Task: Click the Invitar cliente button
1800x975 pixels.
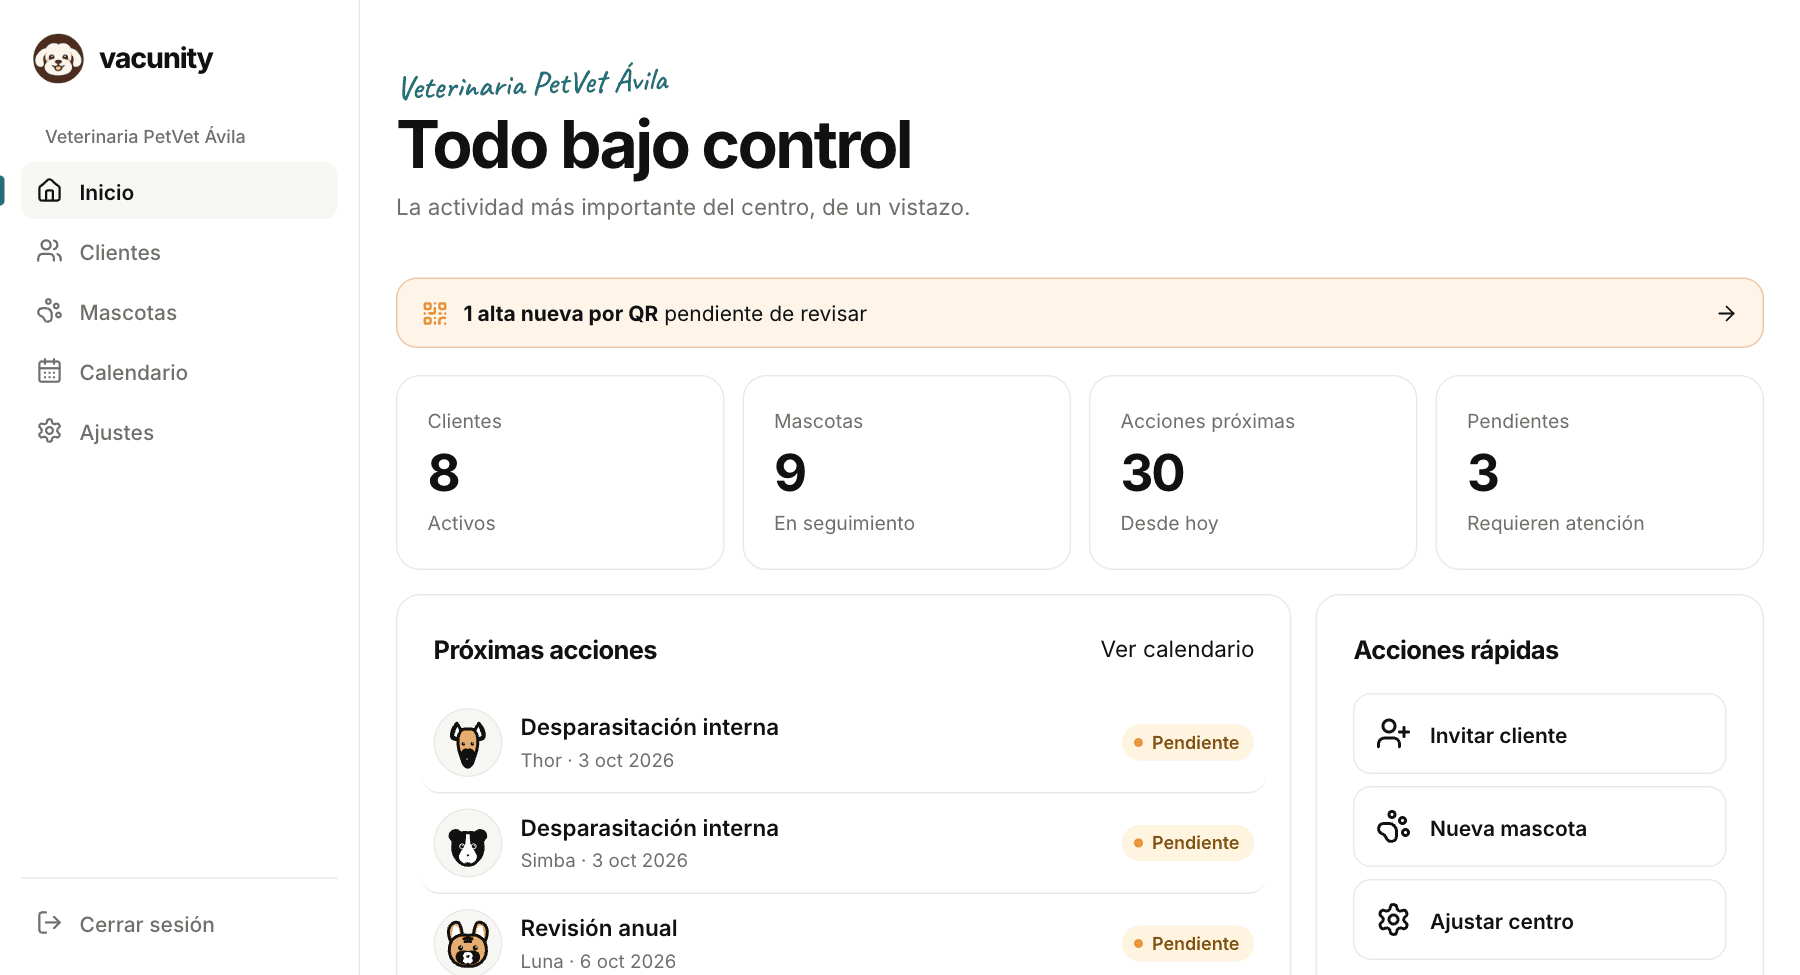Action: (1539, 734)
